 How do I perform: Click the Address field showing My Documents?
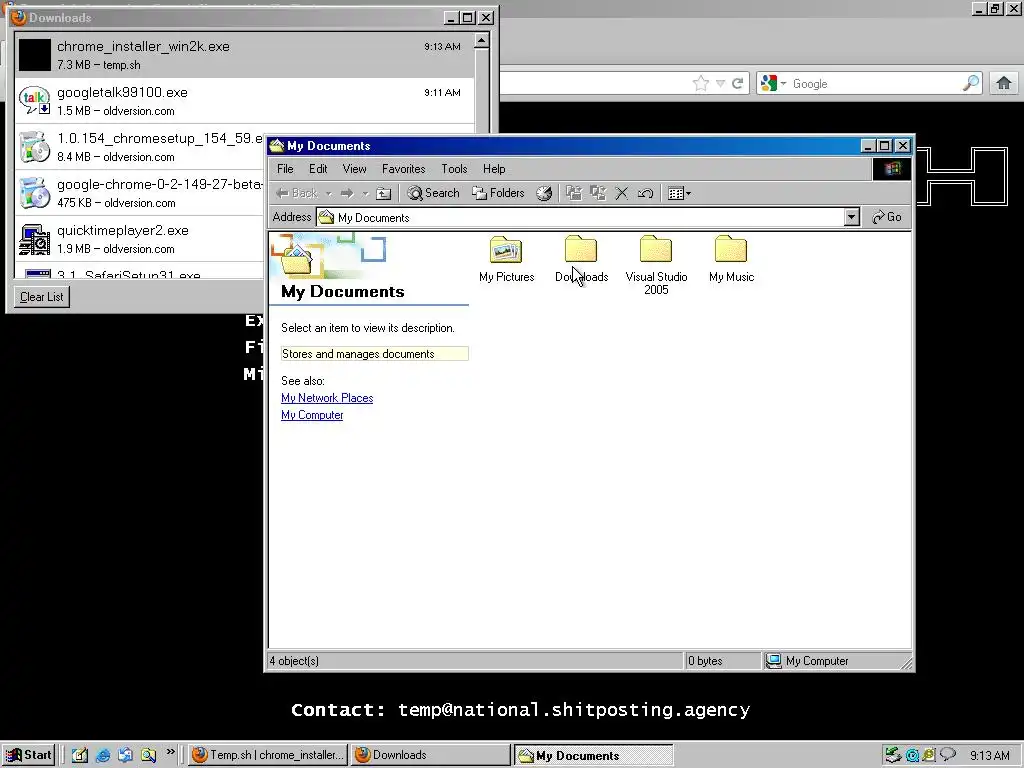(x=580, y=217)
